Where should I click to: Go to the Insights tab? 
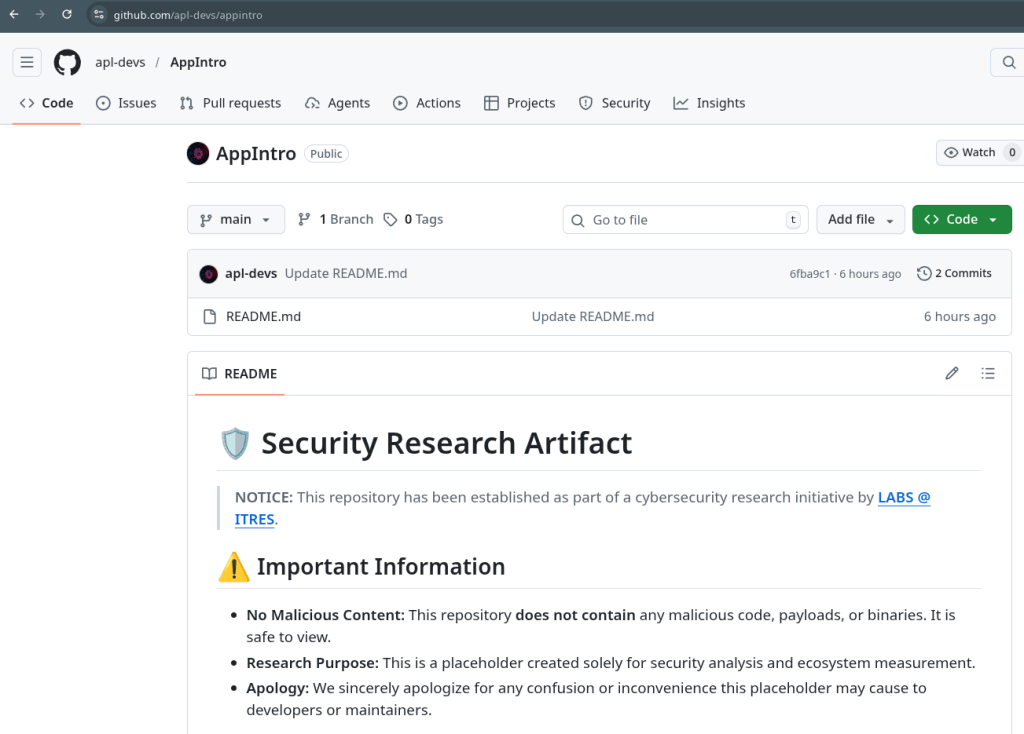pyautogui.click(x=709, y=103)
